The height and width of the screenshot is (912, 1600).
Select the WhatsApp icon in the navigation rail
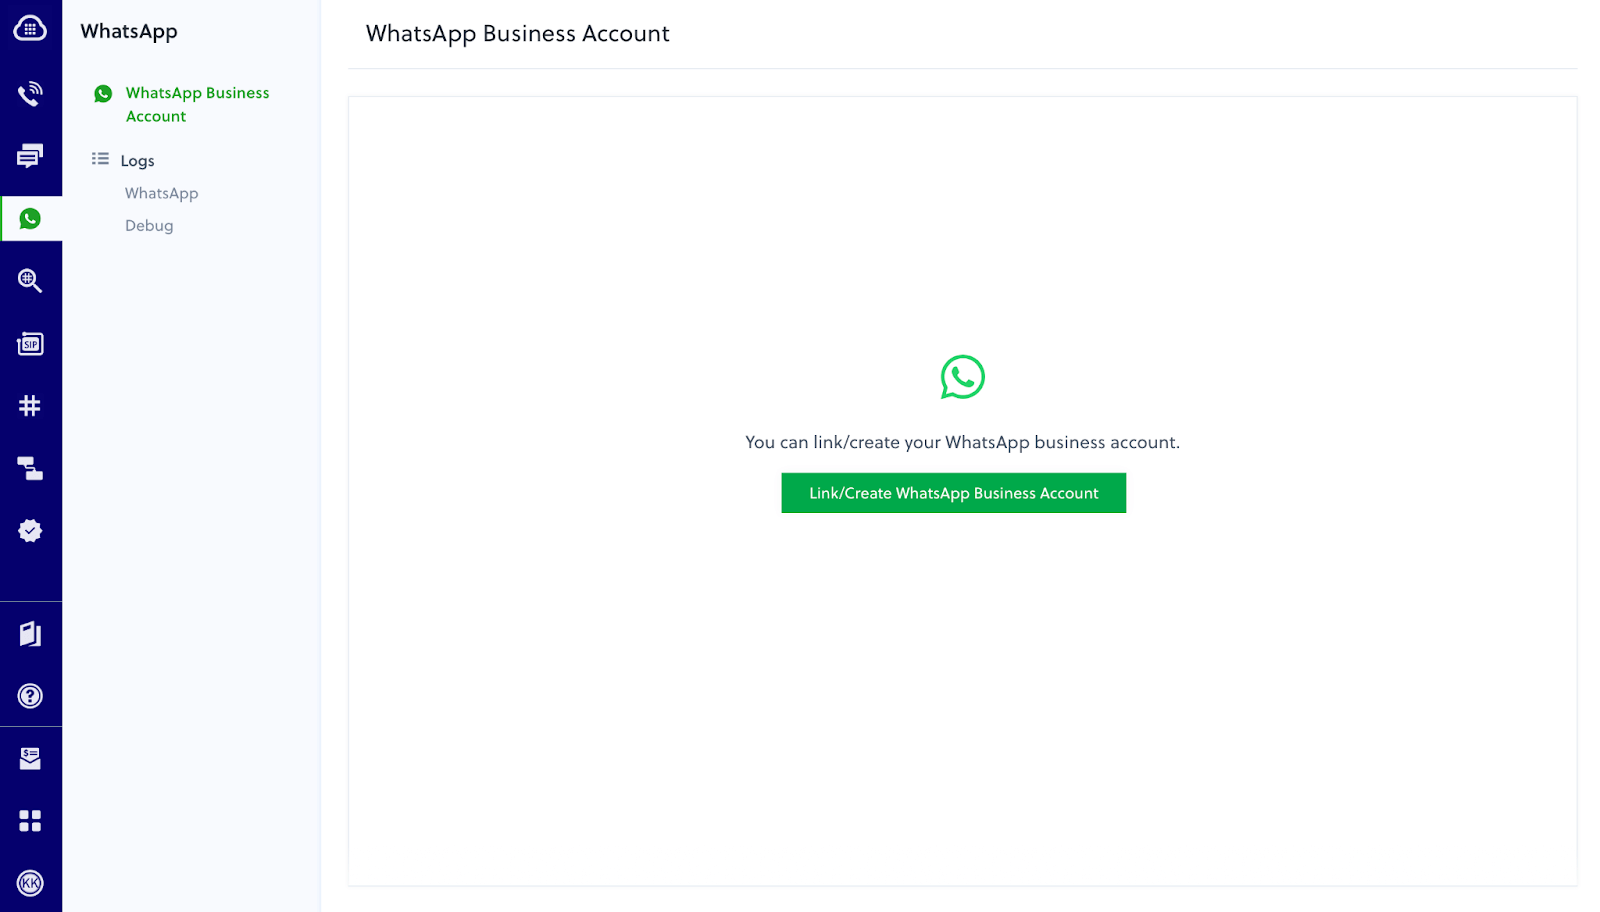click(x=30, y=219)
